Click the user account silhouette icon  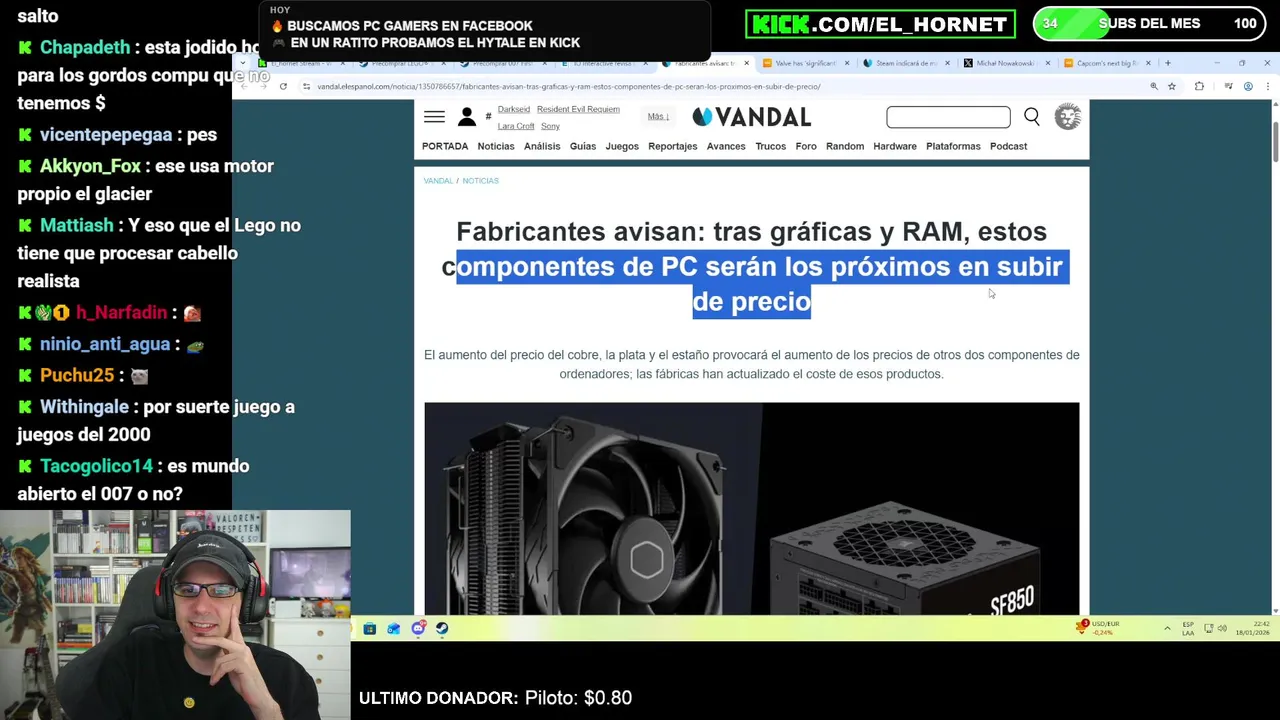[x=467, y=117]
